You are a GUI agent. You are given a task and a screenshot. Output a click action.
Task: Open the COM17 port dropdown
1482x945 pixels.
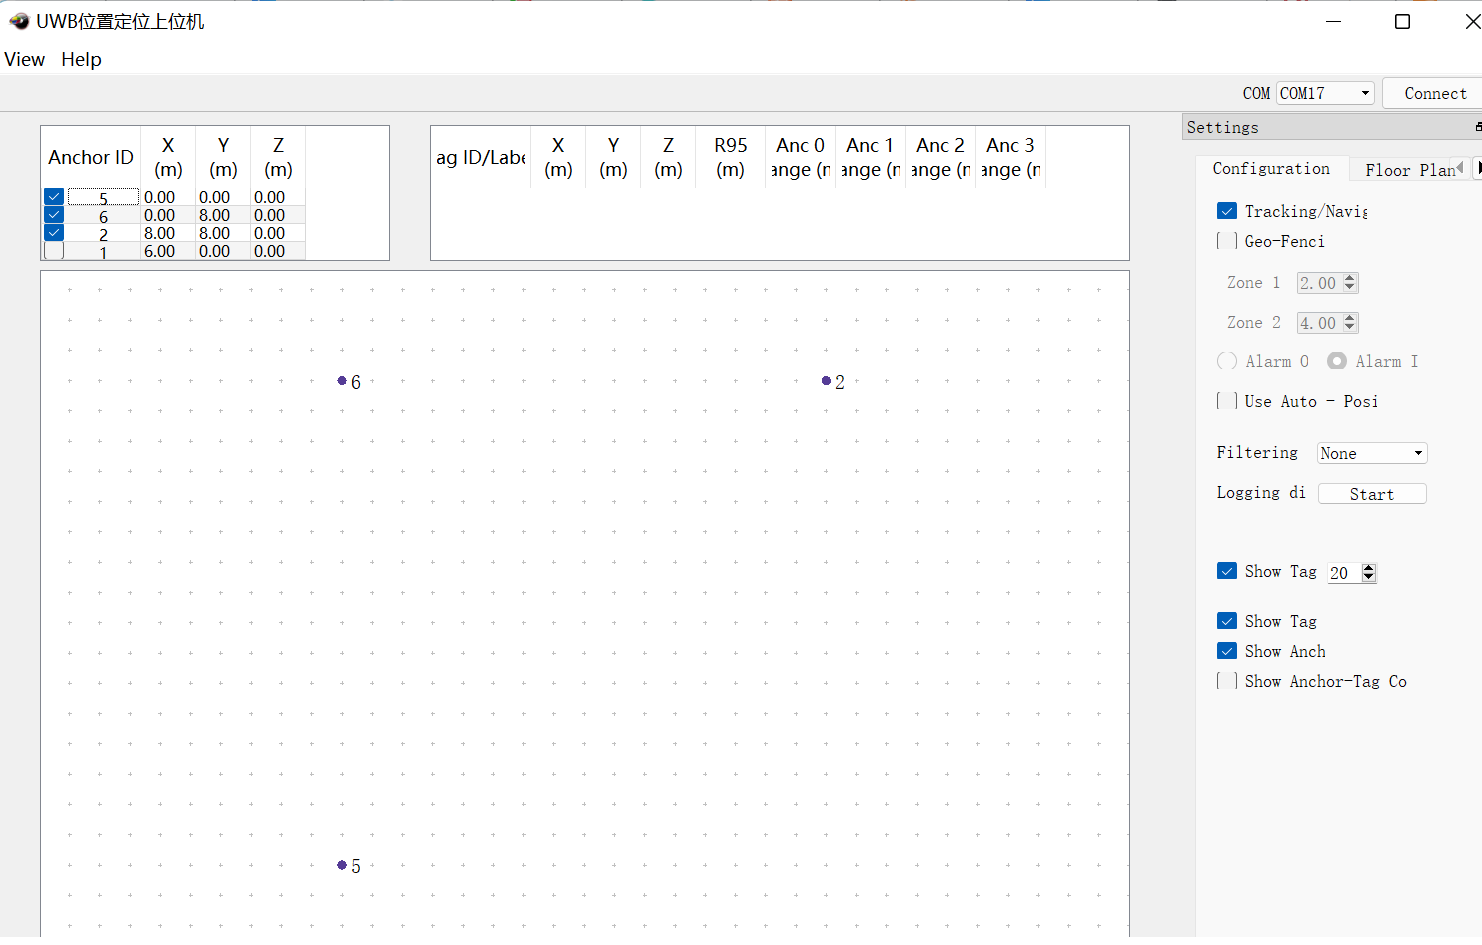click(1326, 93)
